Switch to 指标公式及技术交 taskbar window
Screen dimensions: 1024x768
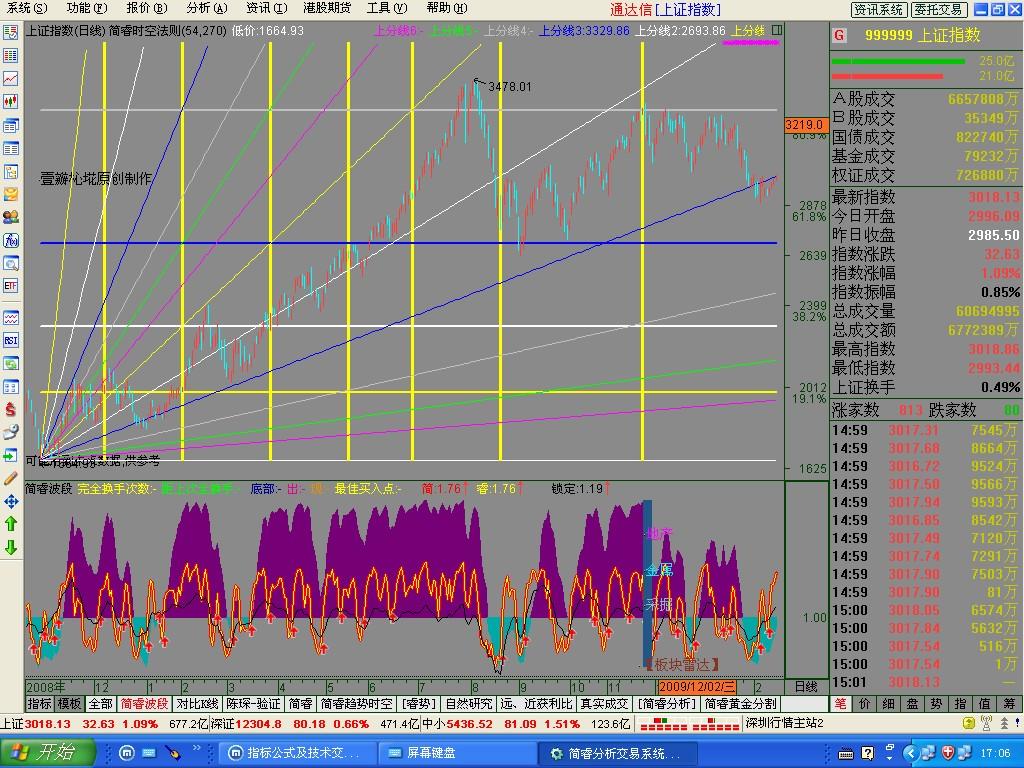(297, 753)
